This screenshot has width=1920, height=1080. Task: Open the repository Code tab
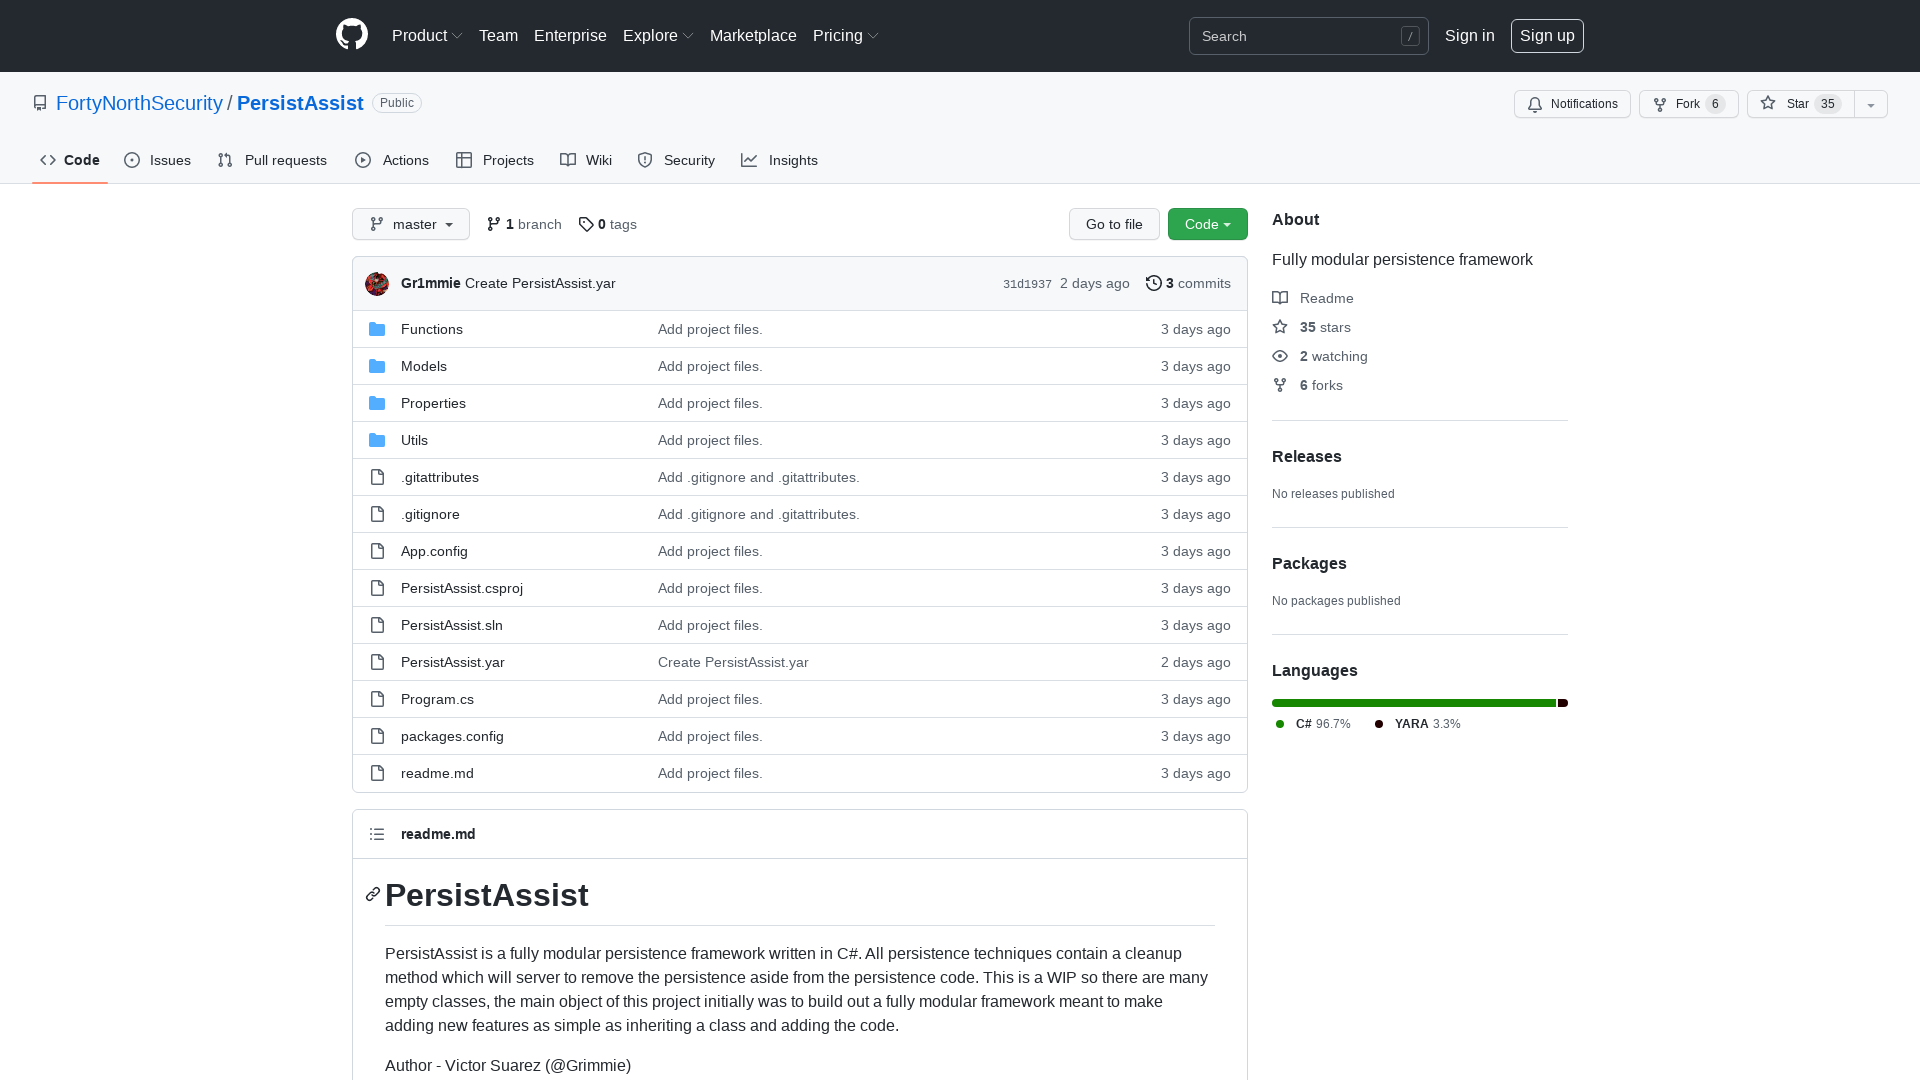(69, 160)
